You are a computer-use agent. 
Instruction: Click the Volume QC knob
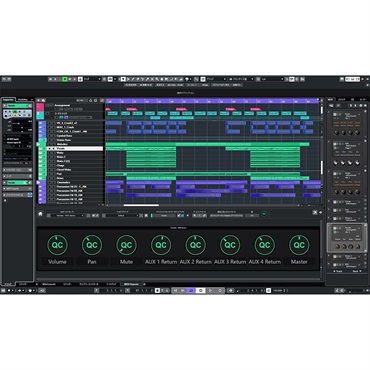pos(57,245)
